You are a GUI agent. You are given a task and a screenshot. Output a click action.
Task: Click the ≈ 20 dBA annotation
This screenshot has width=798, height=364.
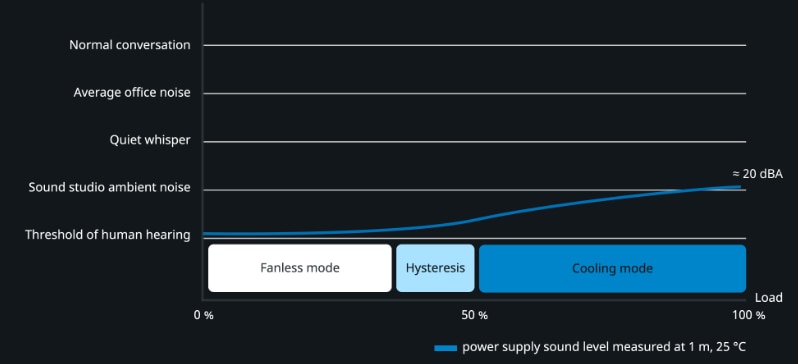[x=757, y=174]
